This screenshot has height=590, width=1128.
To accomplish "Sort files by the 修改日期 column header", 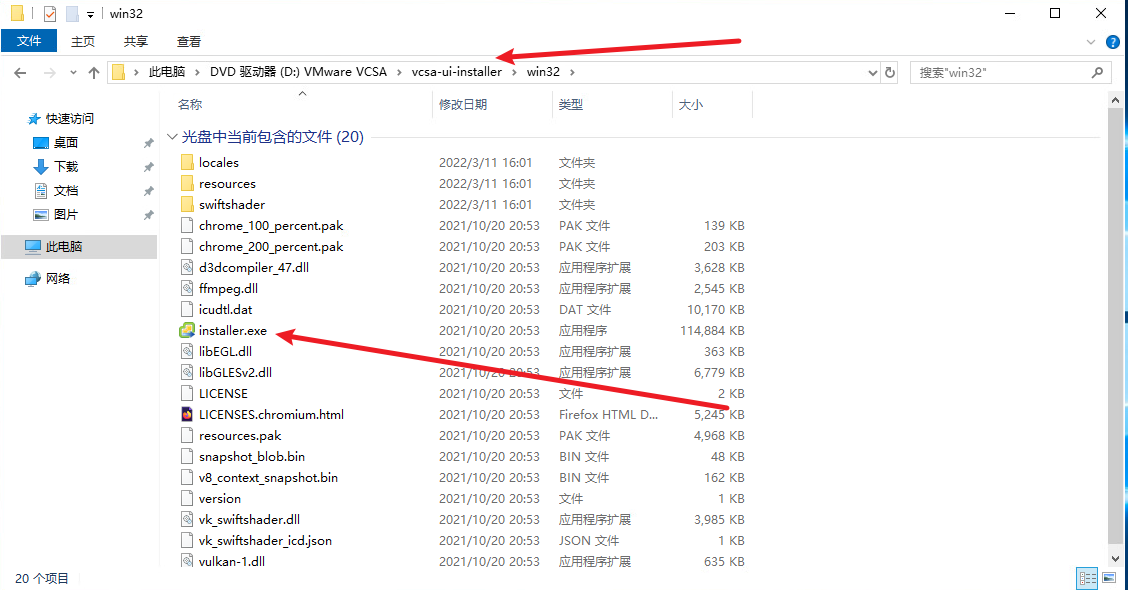I will pyautogui.click(x=463, y=104).
